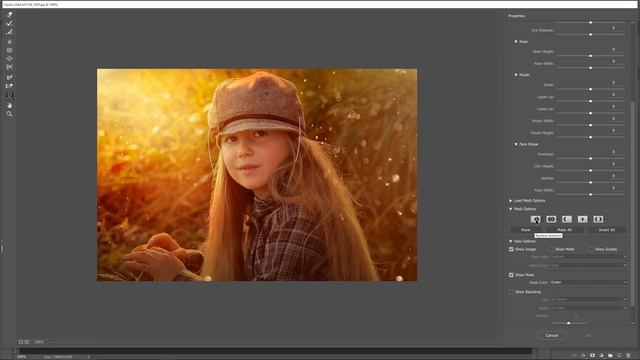
Task: Enable the Show Guides checkbox
Action: pyautogui.click(x=591, y=249)
